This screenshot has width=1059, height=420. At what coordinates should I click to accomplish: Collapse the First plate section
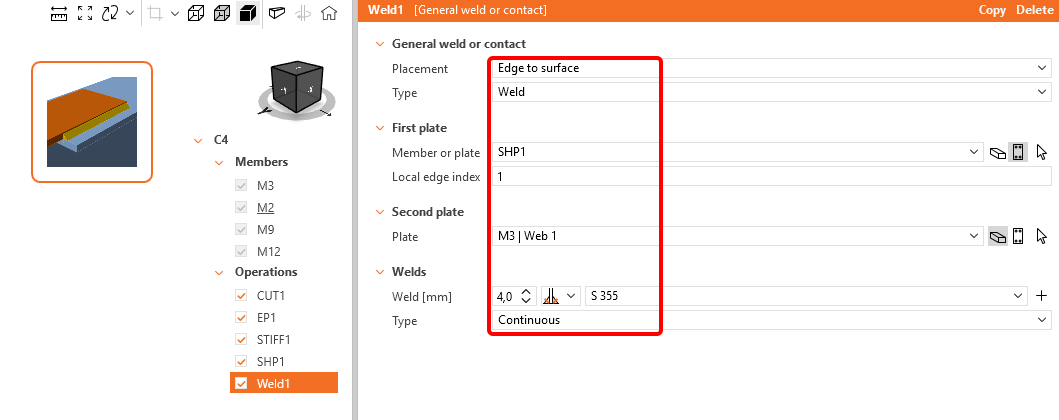tap(379, 128)
